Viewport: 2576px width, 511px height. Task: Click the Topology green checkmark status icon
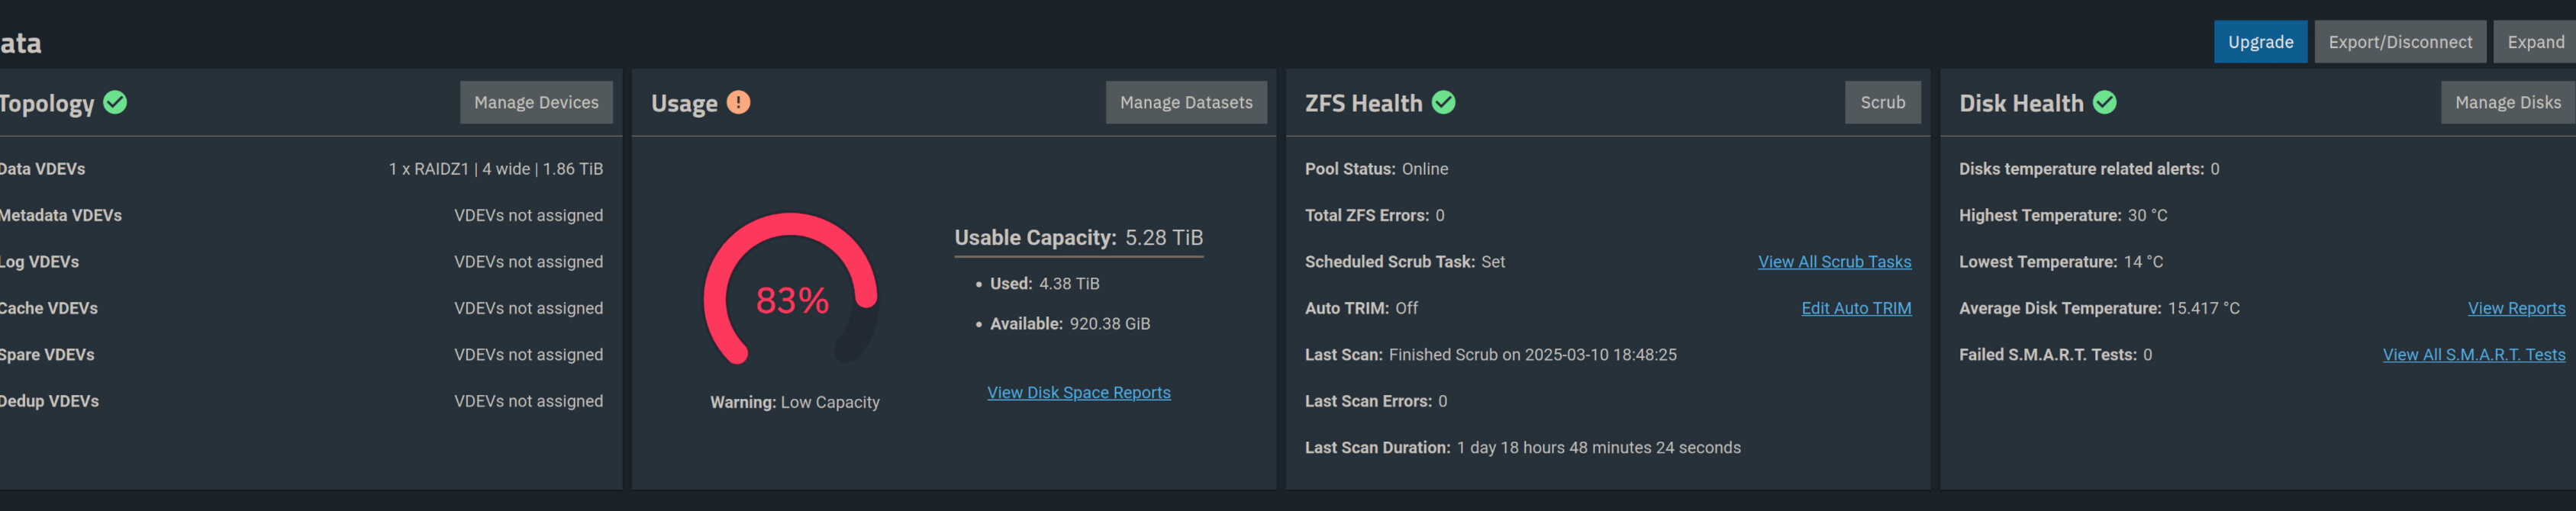pos(115,102)
